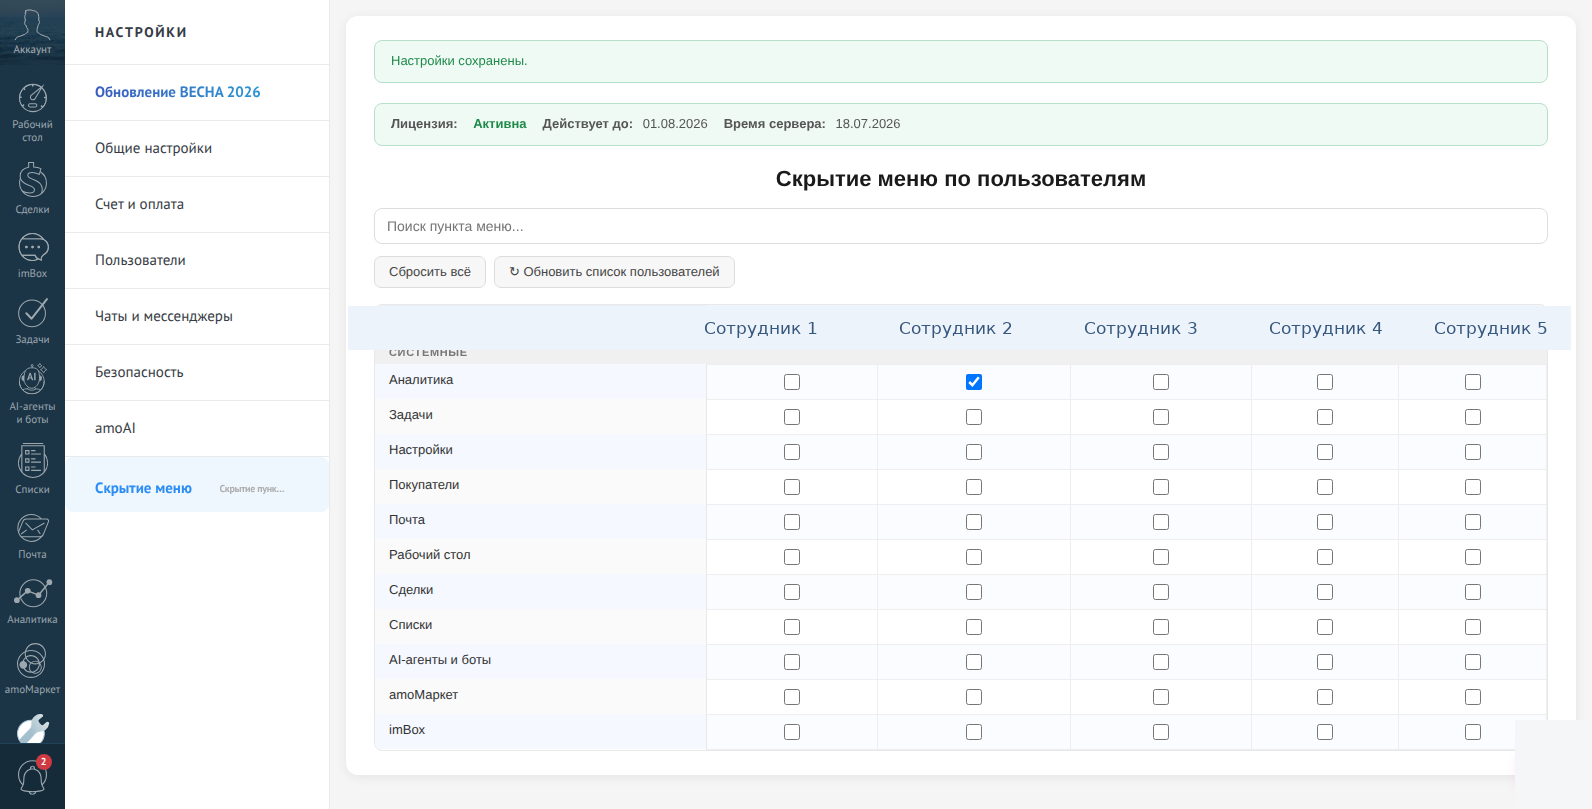This screenshot has width=1592, height=809.
Task: Check Почта for Сотрудник 5
Action: tap(1473, 522)
